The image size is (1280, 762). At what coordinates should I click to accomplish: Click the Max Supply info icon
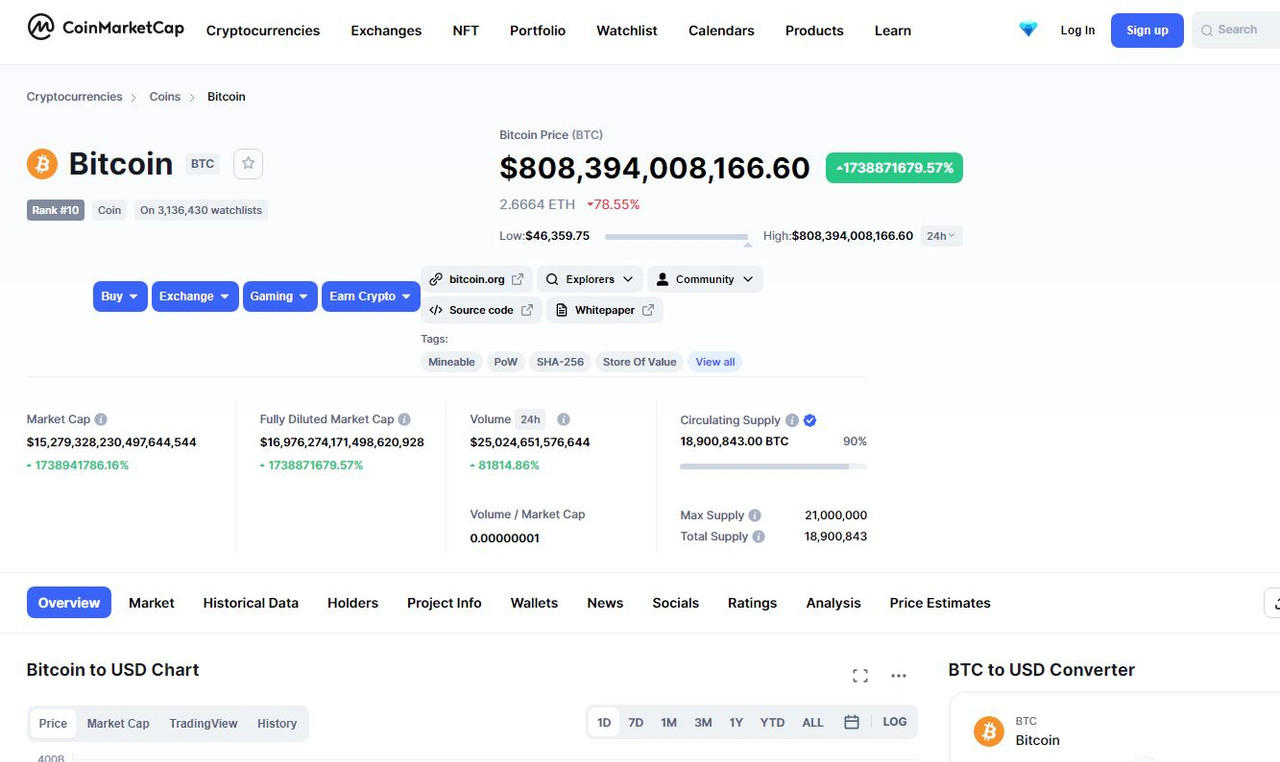(x=755, y=516)
